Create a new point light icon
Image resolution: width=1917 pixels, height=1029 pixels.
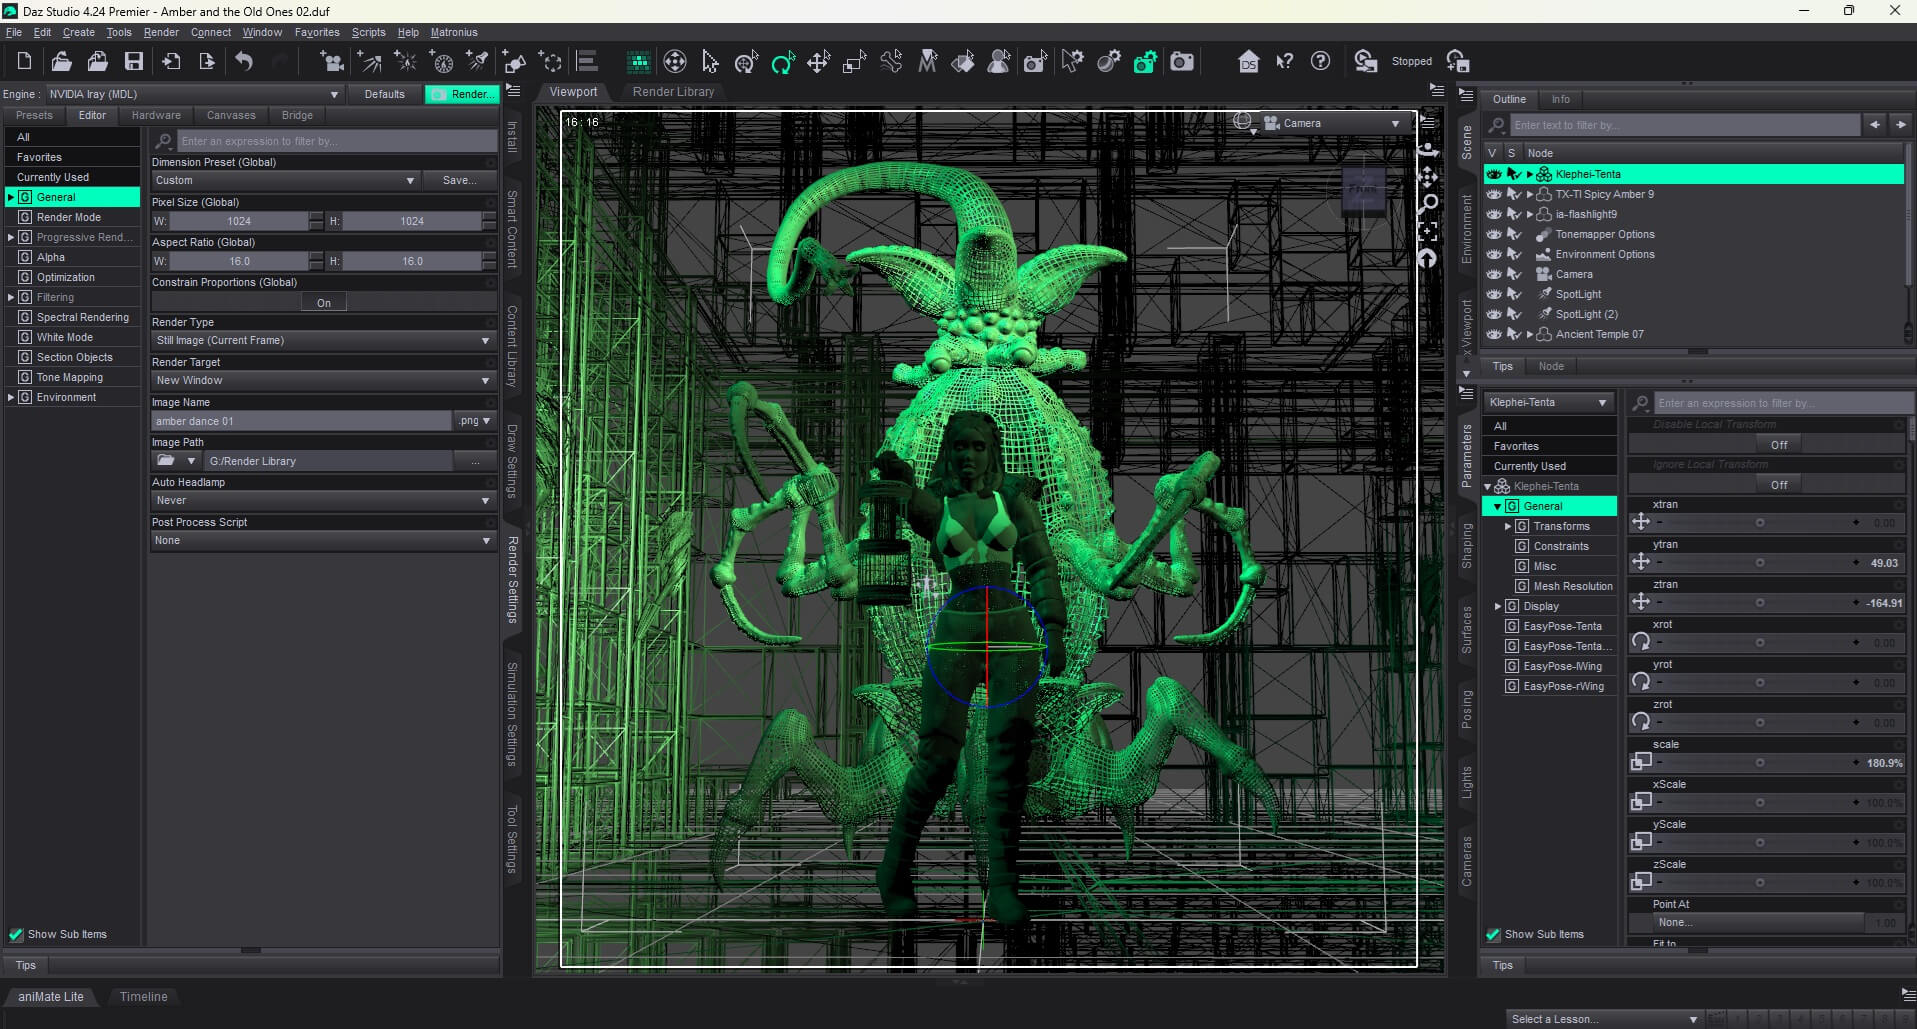tap(406, 62)
